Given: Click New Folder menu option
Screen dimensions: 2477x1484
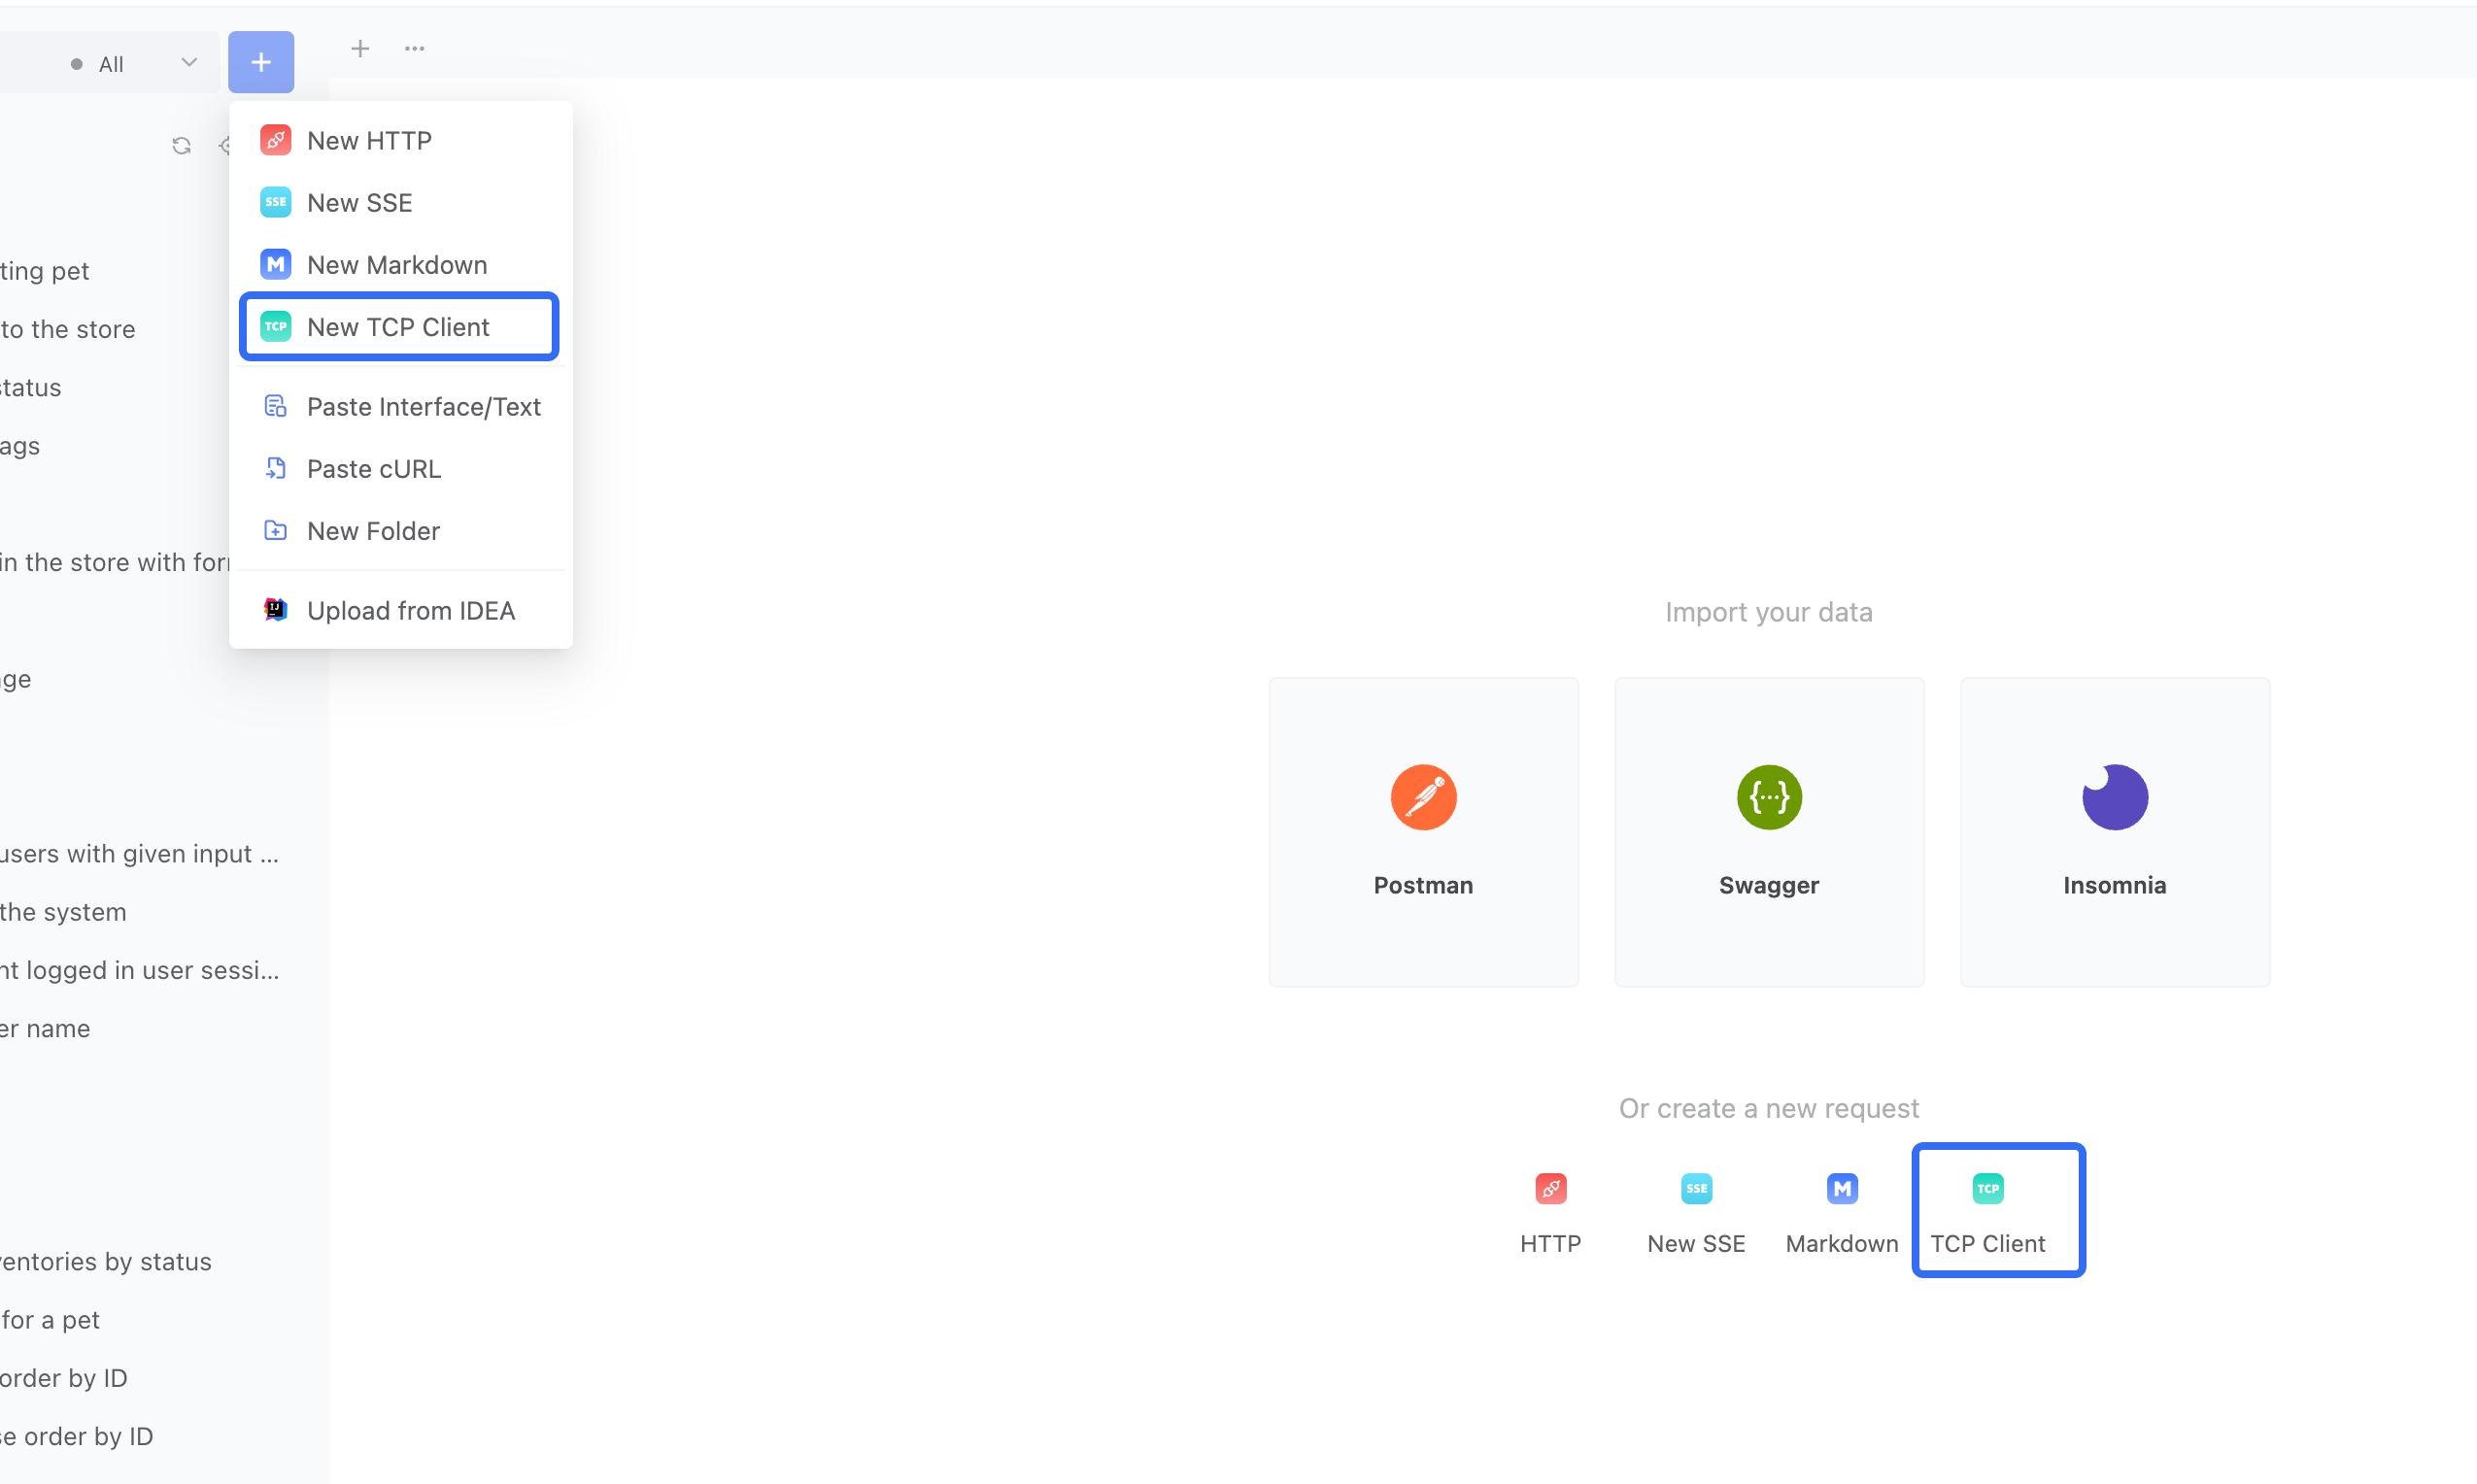Looking at the screenshot, I should [x=373, y=530].
